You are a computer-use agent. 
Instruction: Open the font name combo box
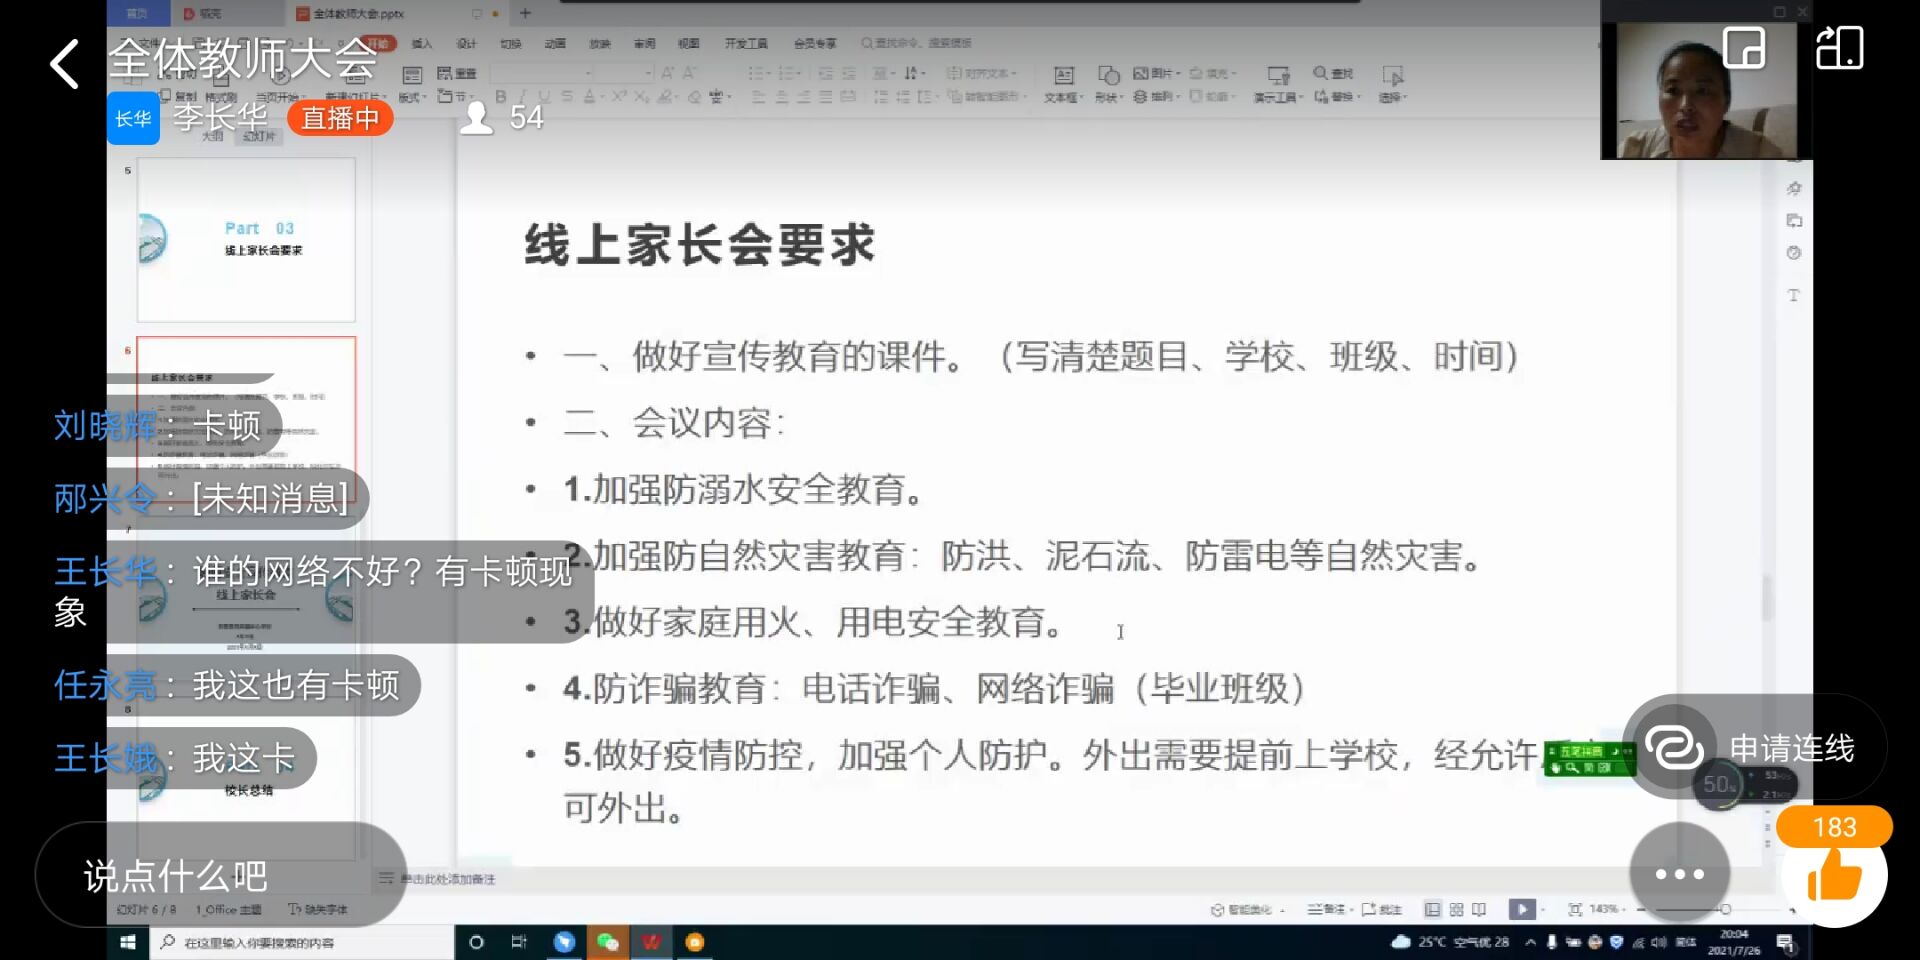(x=542, y=73)
